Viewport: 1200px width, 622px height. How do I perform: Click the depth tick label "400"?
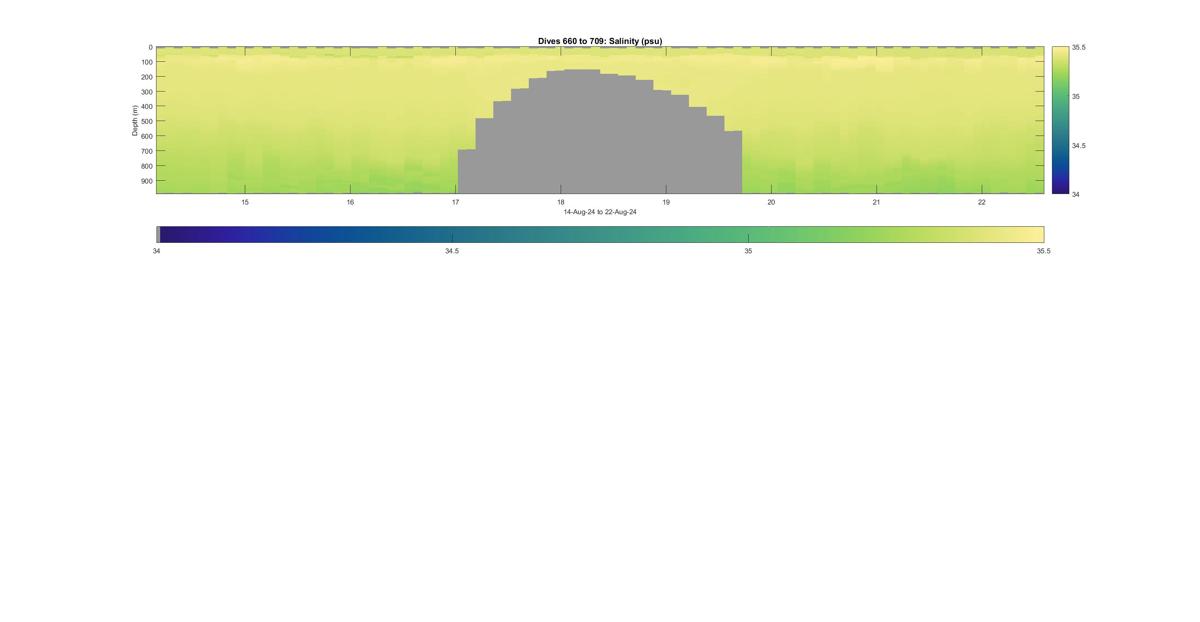click(x=147, y=107)
